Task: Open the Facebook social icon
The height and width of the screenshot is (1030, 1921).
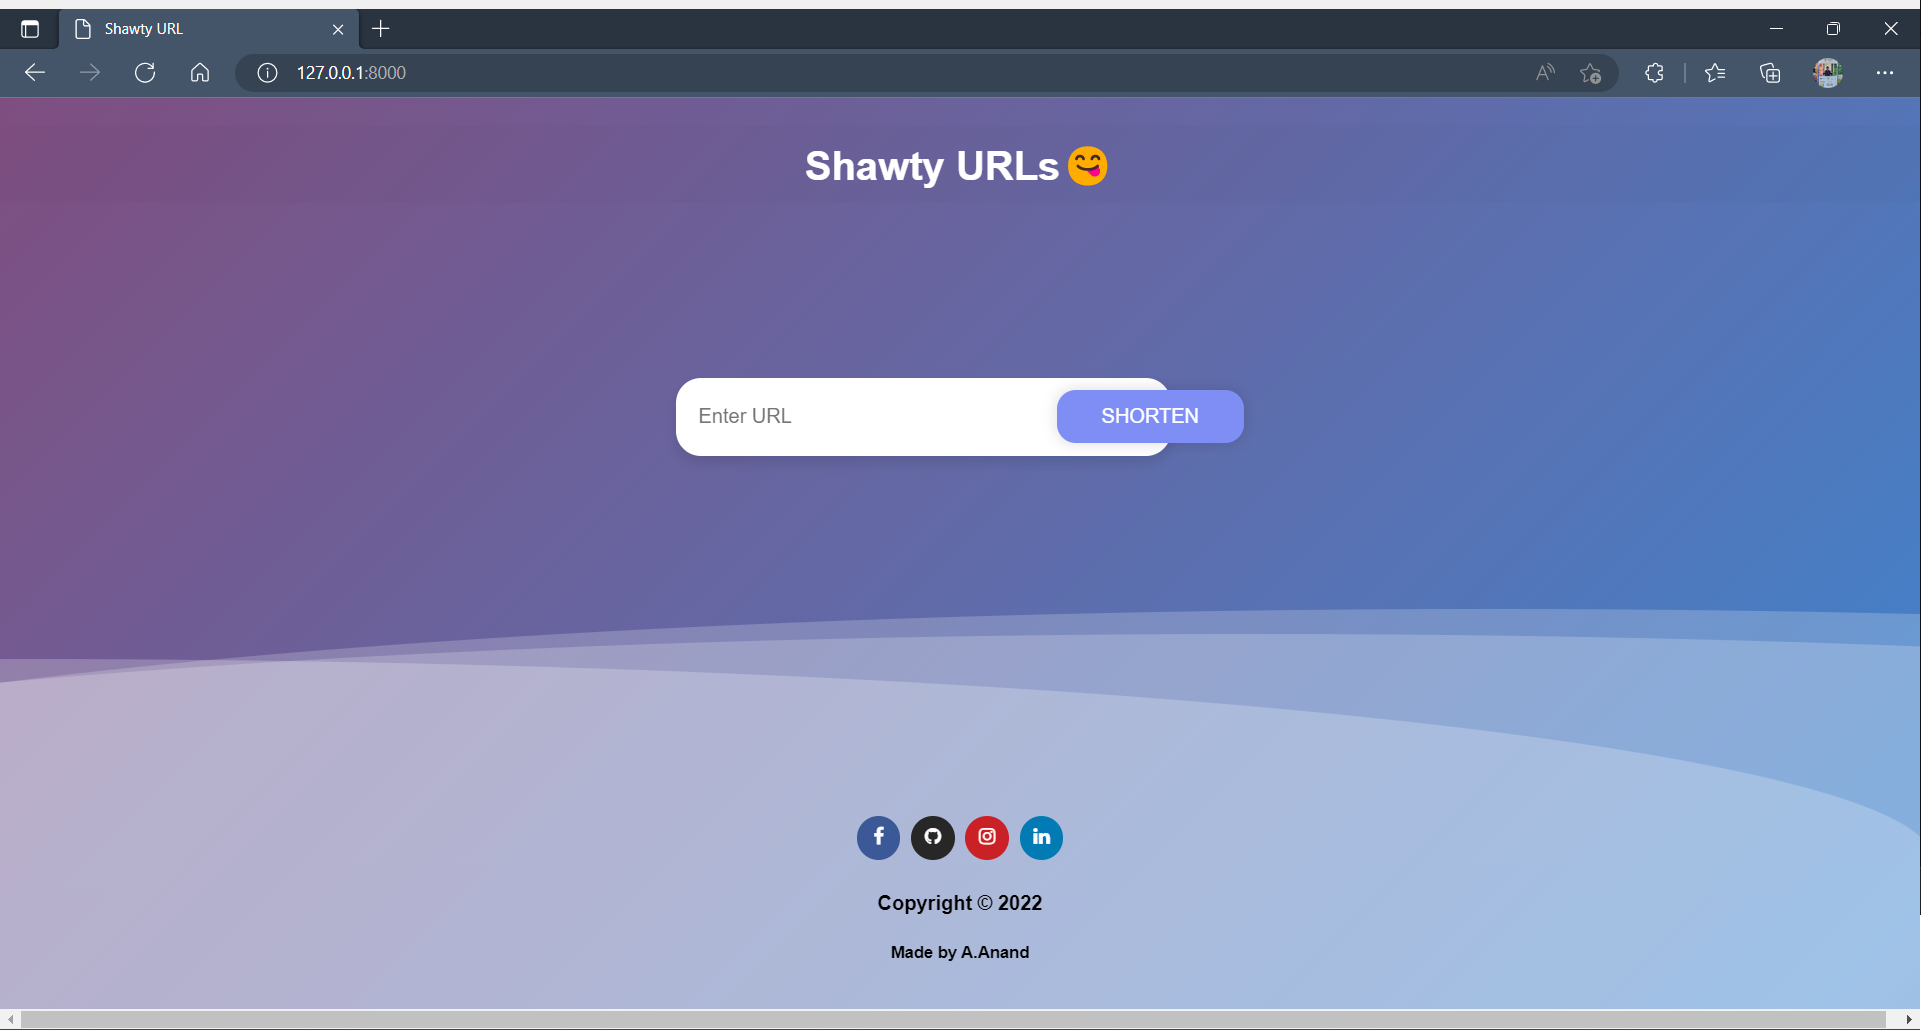Action: coord(878,838)
